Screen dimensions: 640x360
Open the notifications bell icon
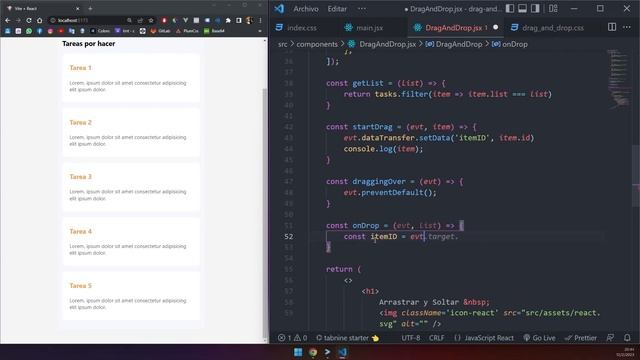[627, 338]
